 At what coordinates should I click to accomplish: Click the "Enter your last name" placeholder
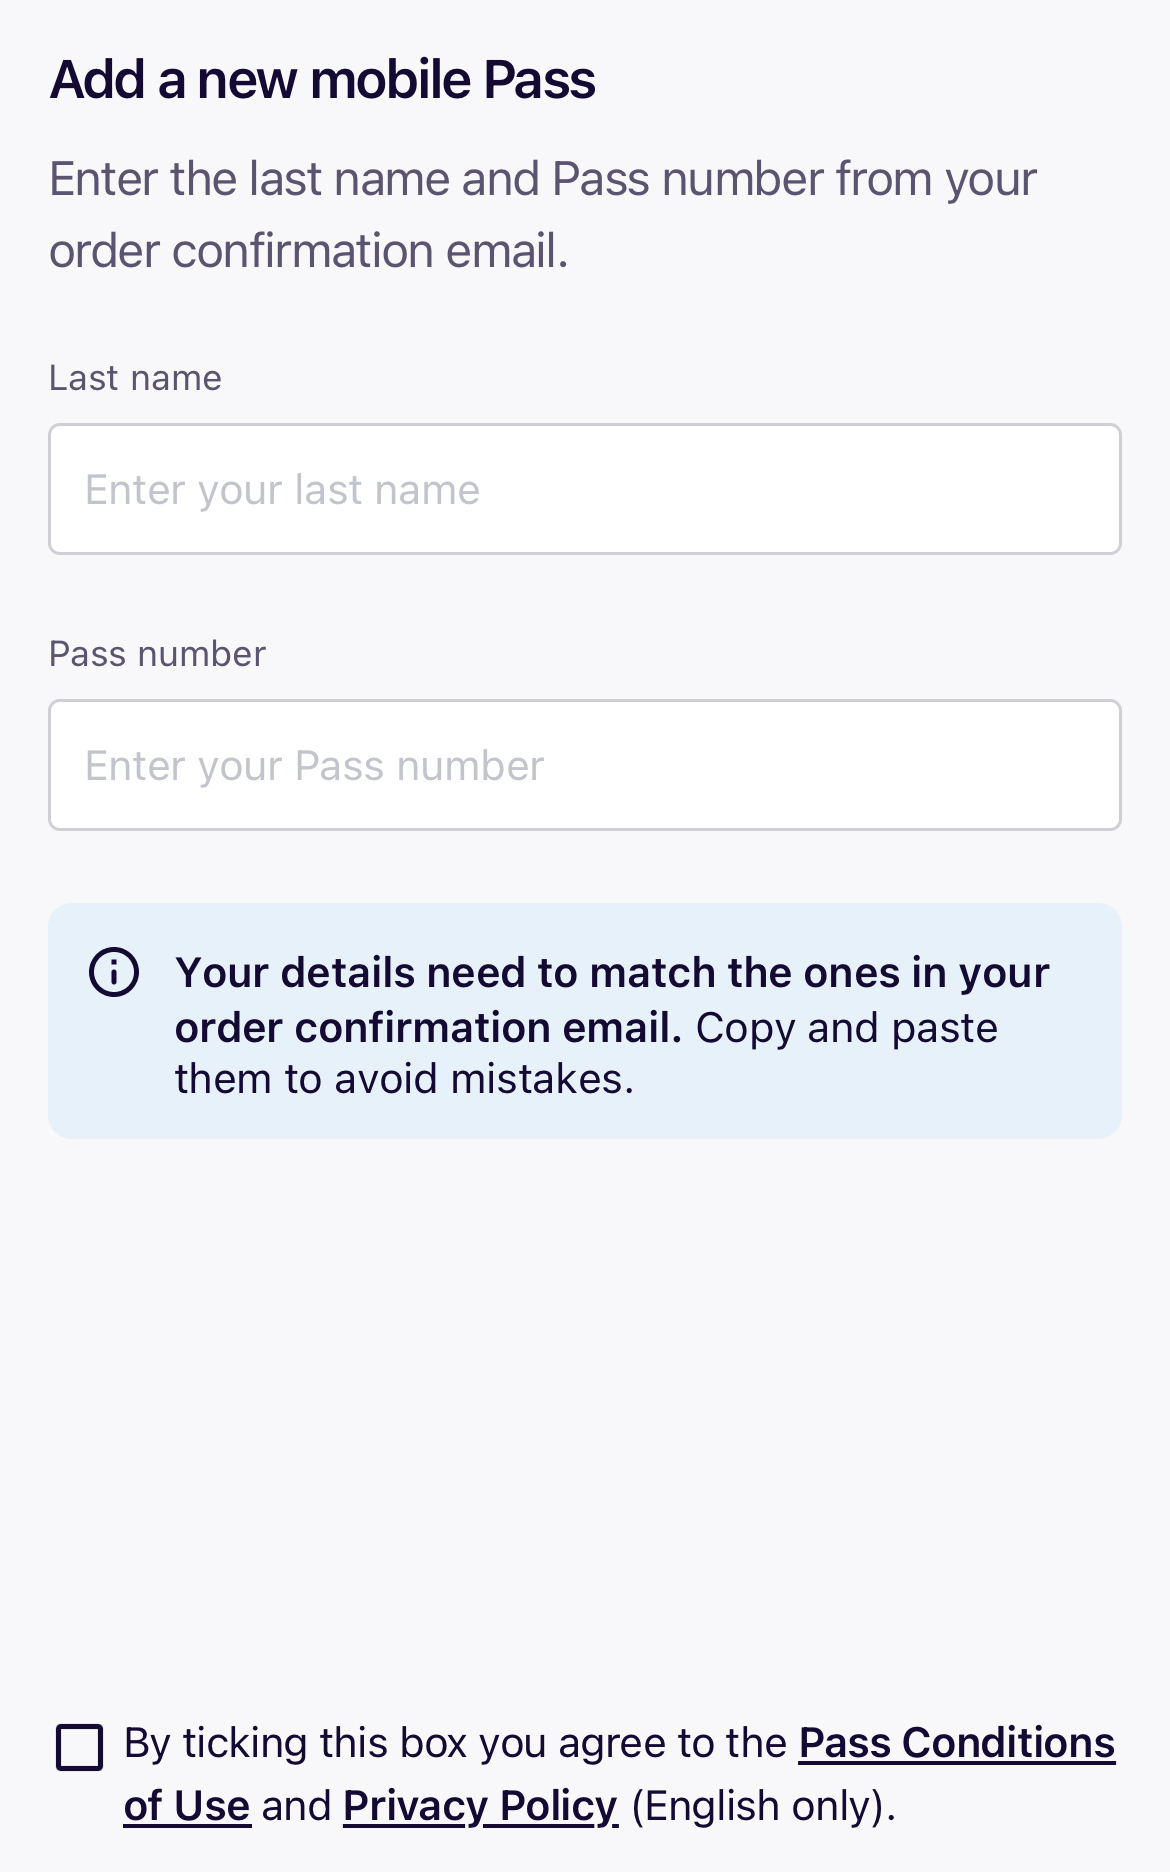tap(282, 490)
